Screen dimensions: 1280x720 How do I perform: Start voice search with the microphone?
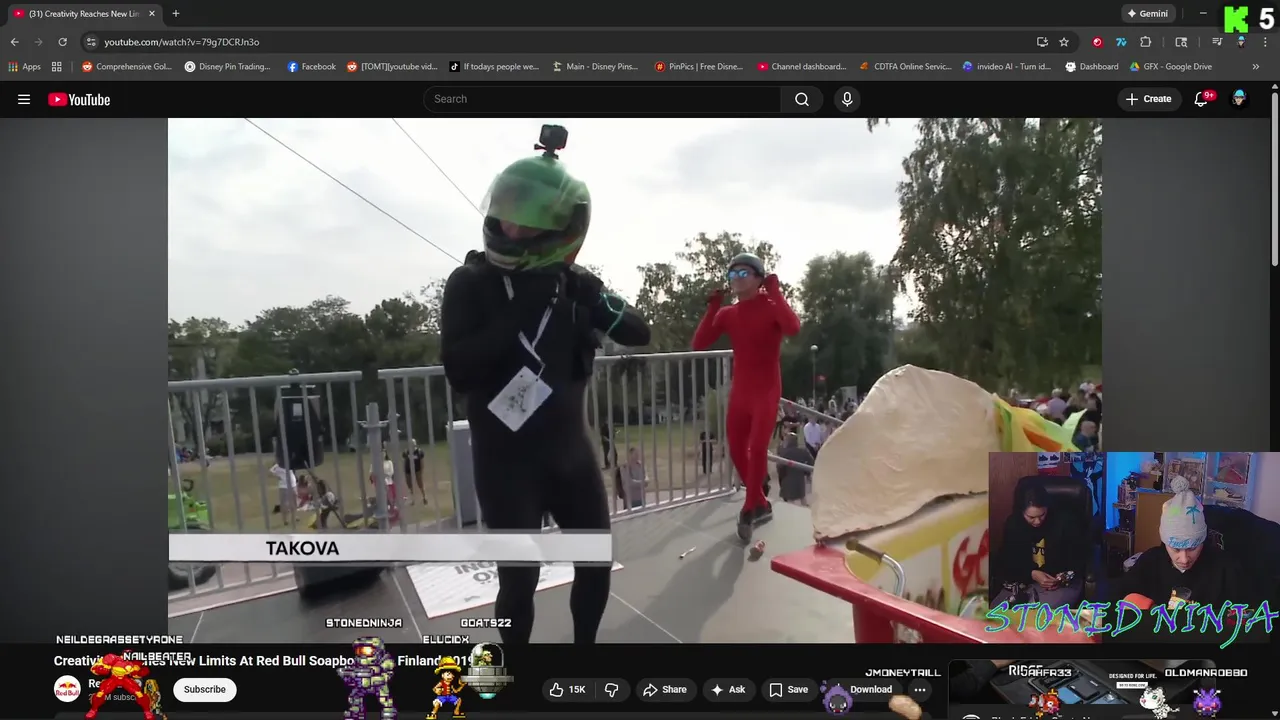847,99
